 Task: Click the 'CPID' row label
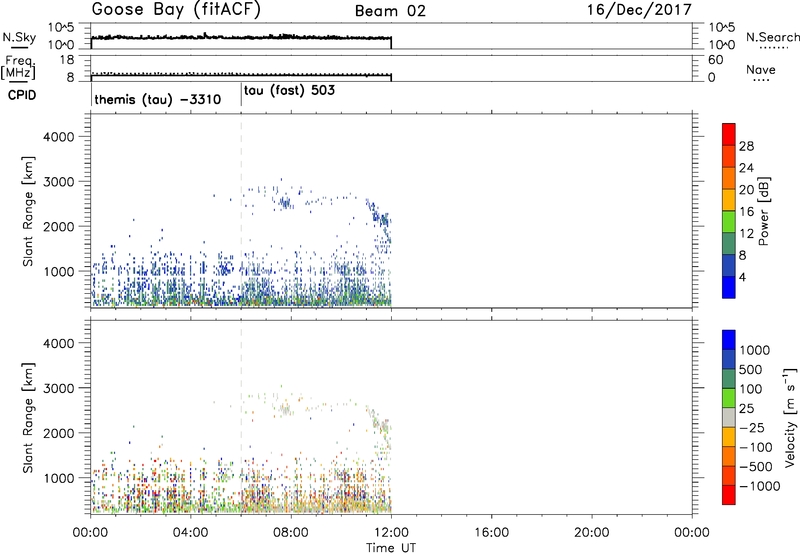[x=22, y=96]
